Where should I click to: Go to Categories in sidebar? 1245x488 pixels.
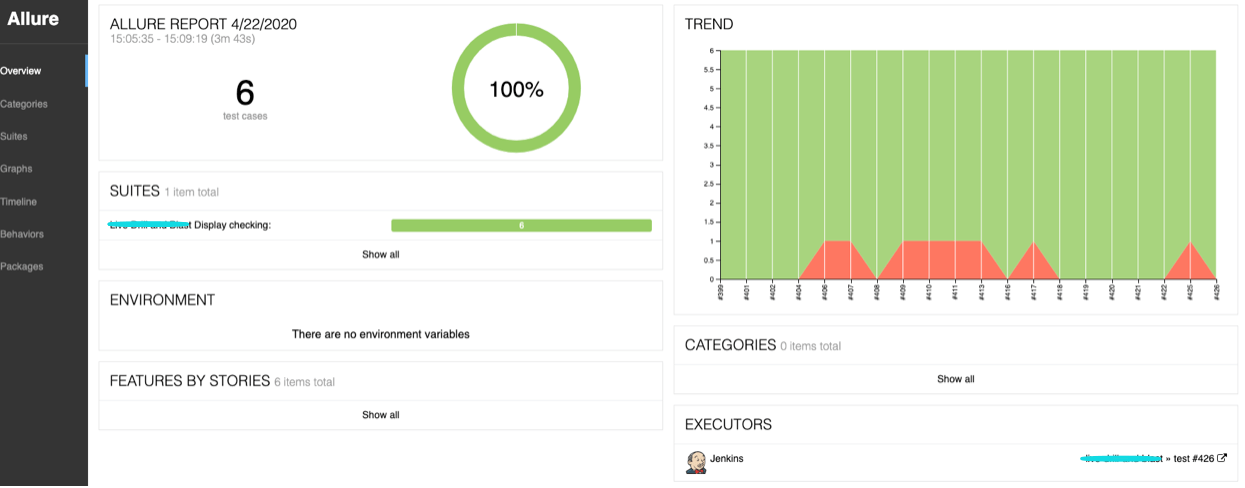pyautogui.click(x=24, y=104)
